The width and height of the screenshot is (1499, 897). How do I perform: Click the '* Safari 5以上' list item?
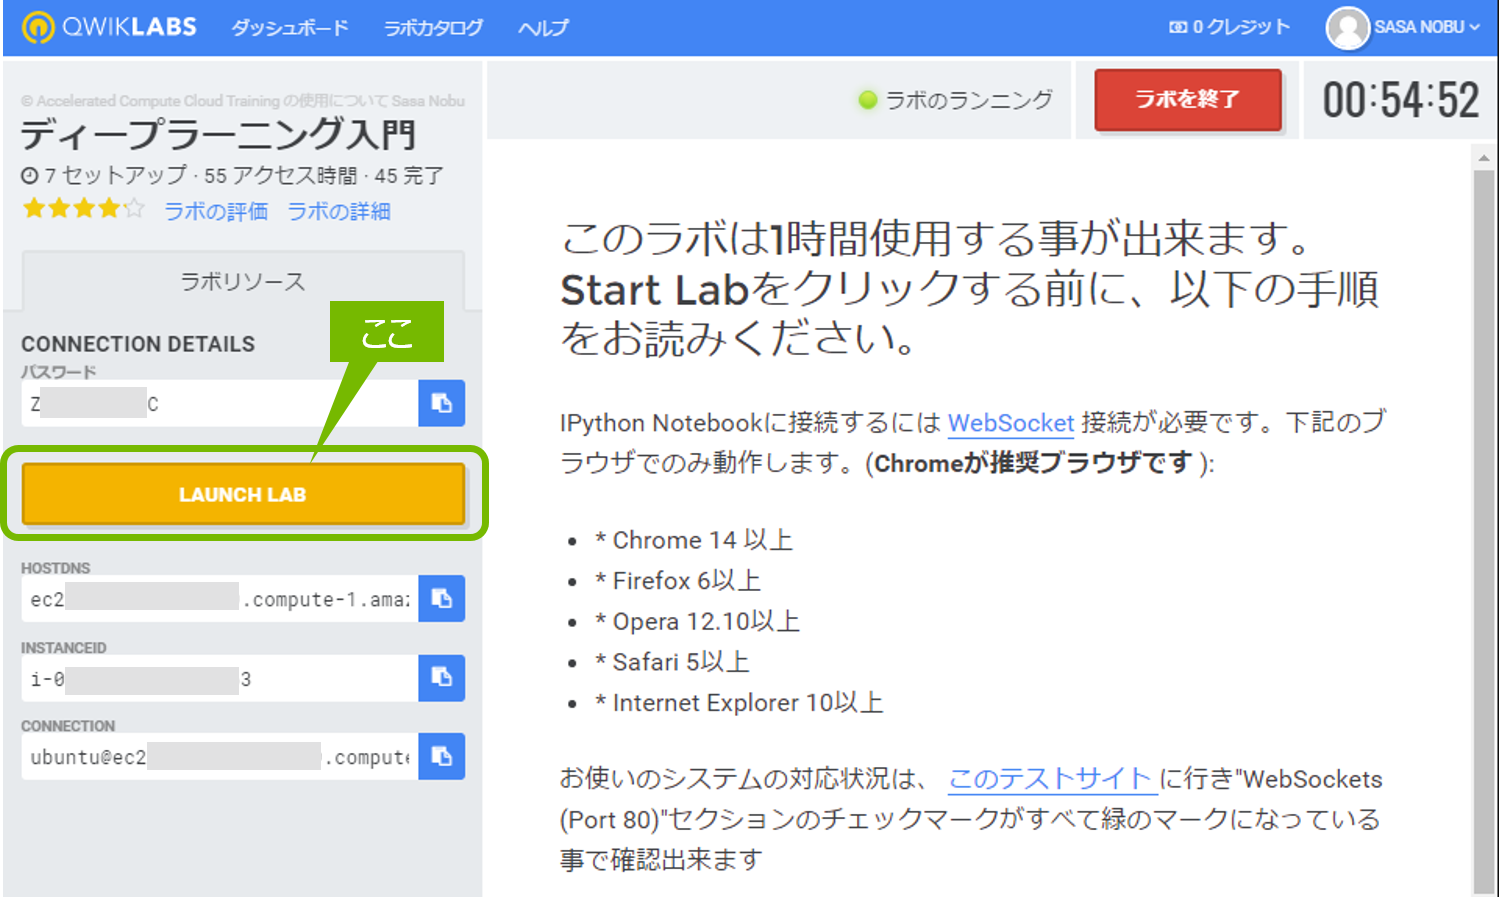coord(672,662)
